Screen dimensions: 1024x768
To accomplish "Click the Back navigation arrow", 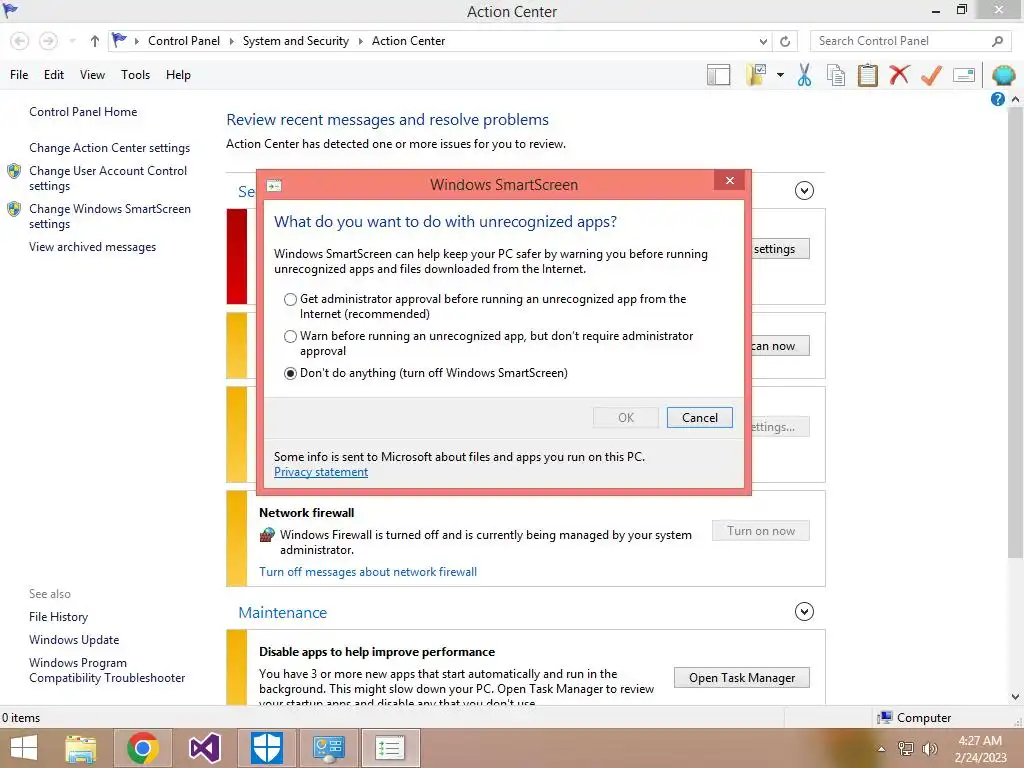I will tap(20, 41).
